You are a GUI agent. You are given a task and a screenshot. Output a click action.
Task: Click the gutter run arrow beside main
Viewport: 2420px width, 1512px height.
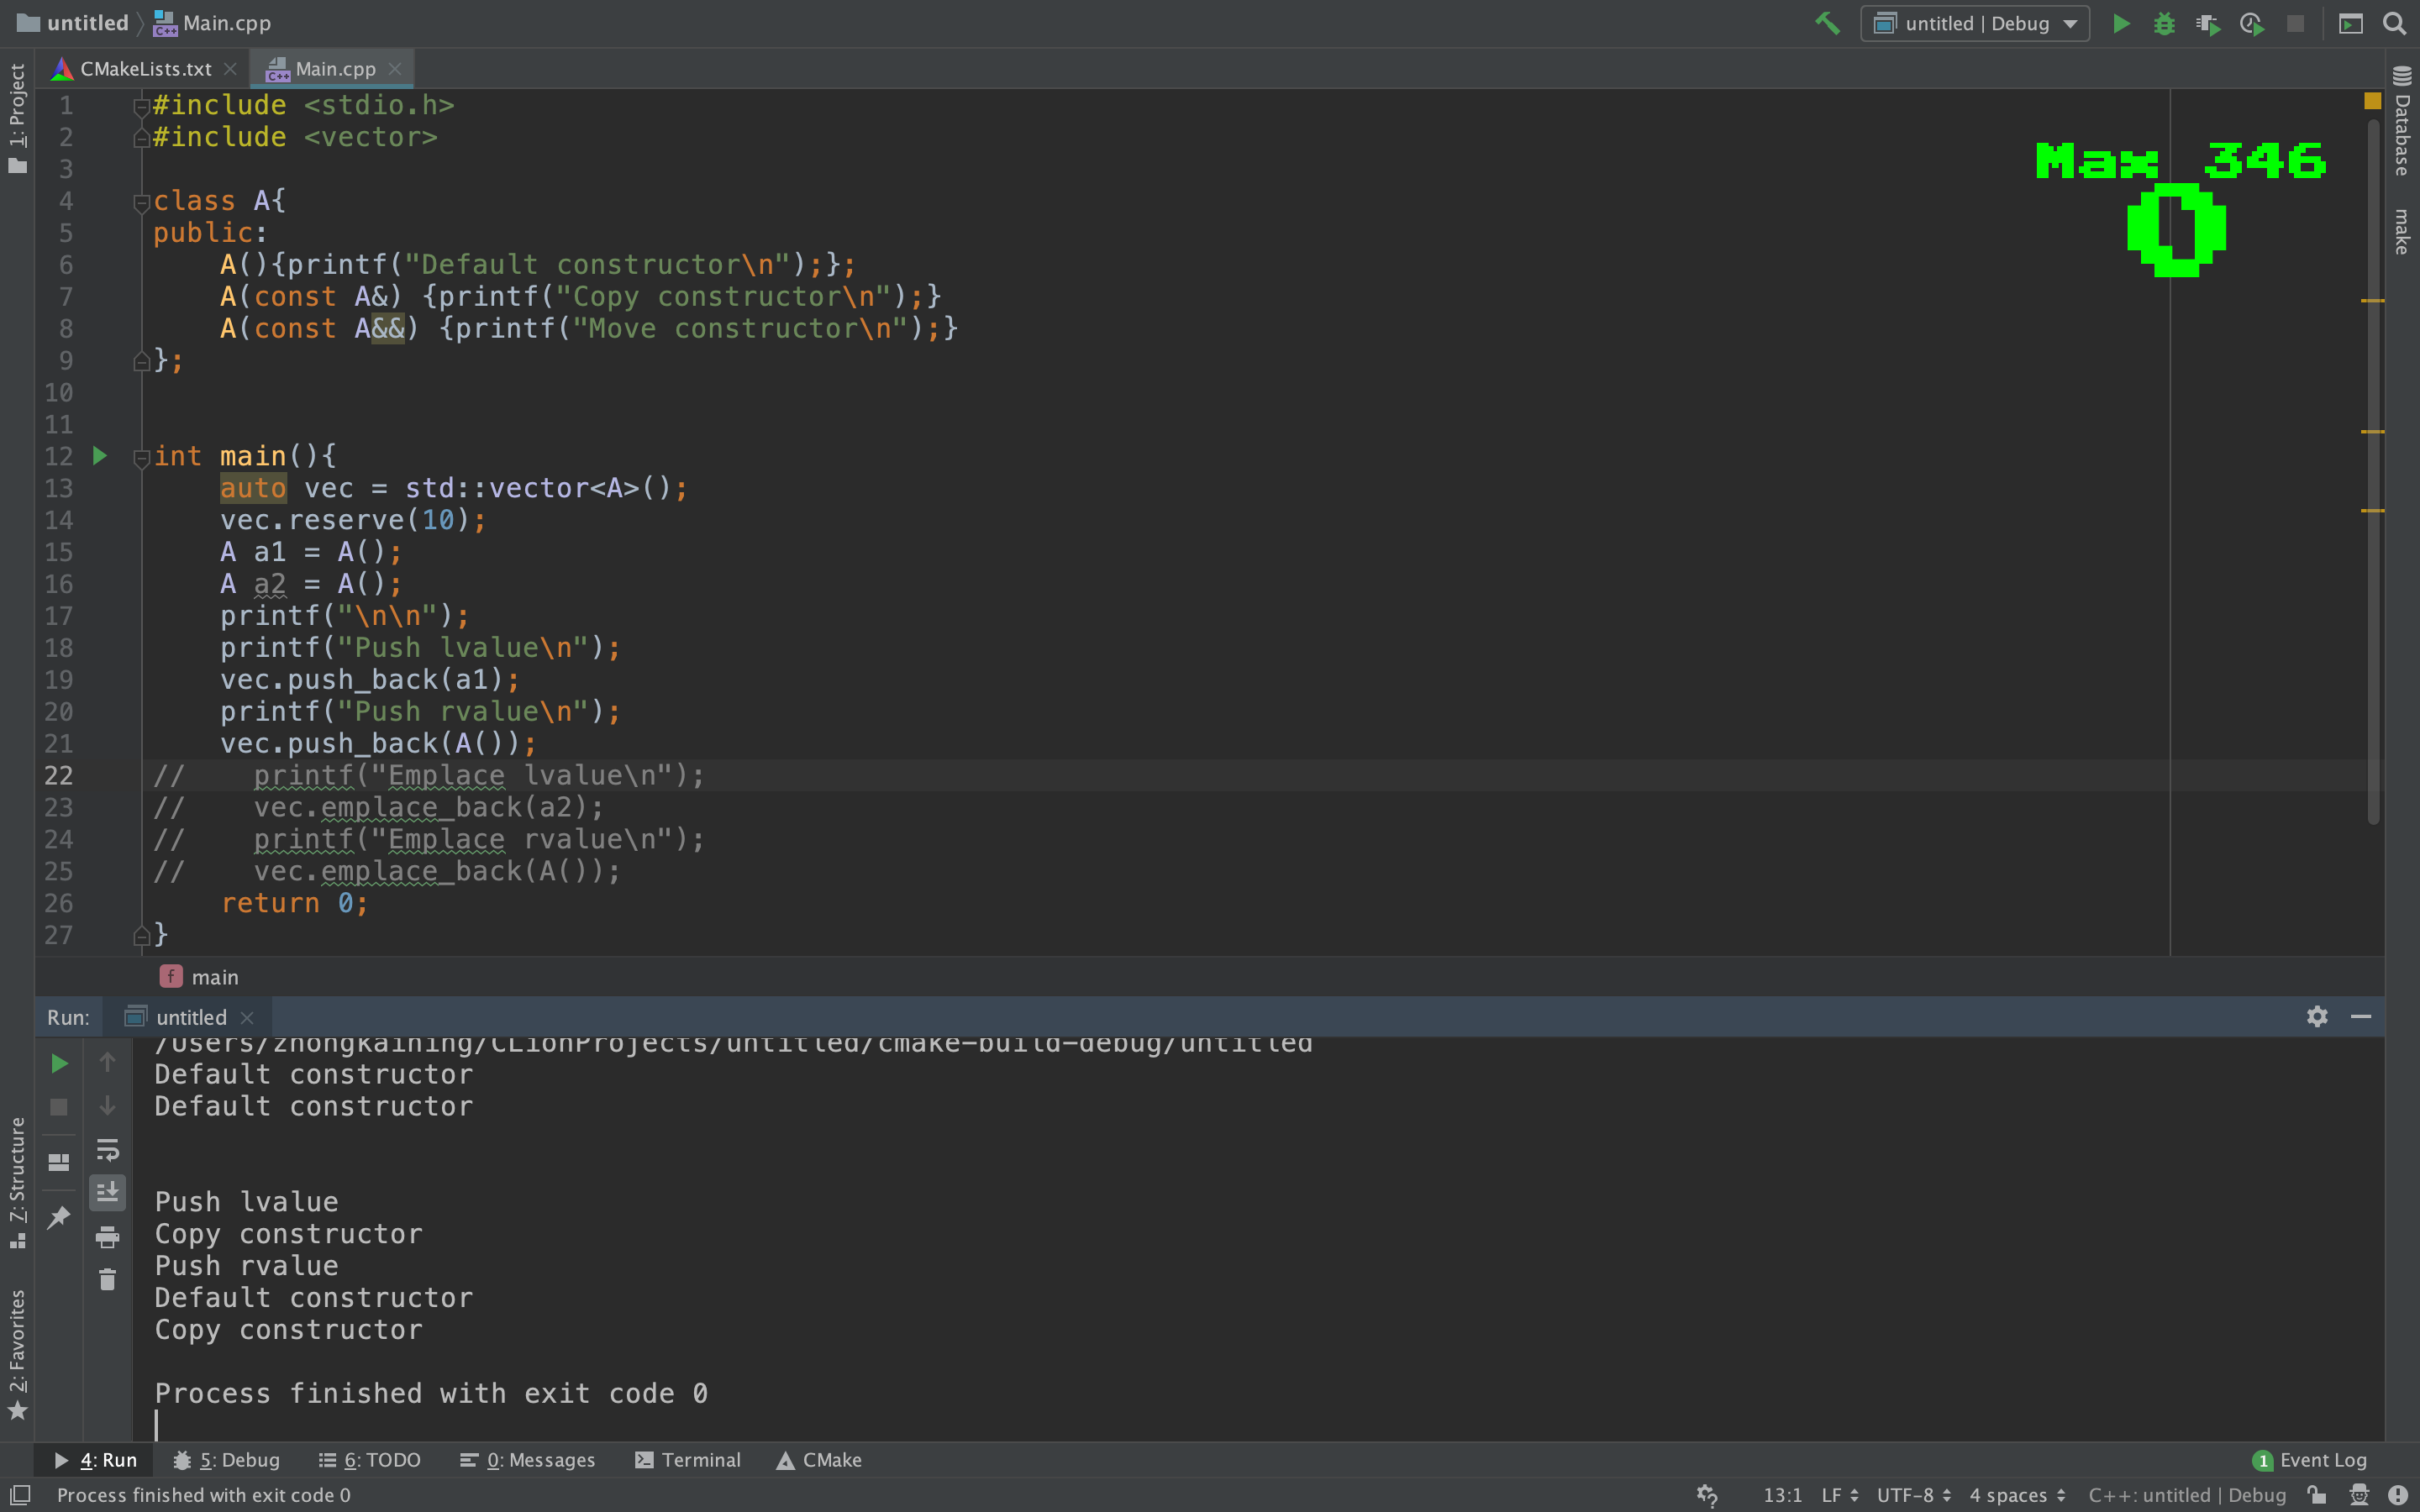[x=100, y=456]
